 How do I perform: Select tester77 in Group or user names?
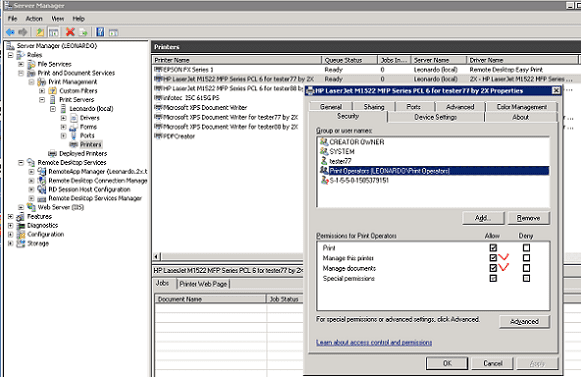(x=340, y=161)
